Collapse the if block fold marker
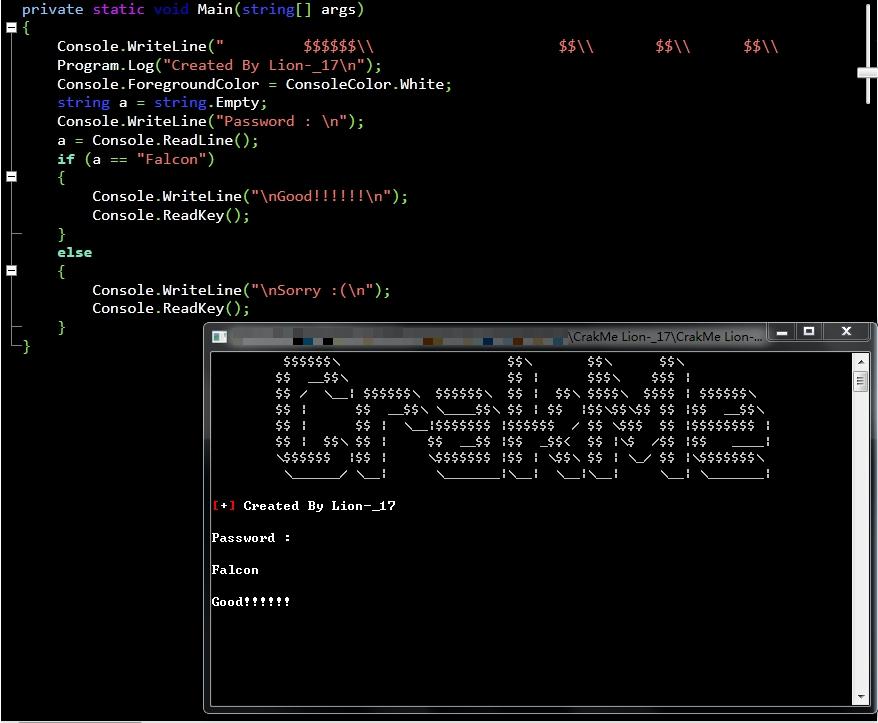The image size is (878, 723). pyautogui.click(x=11, y=177)
